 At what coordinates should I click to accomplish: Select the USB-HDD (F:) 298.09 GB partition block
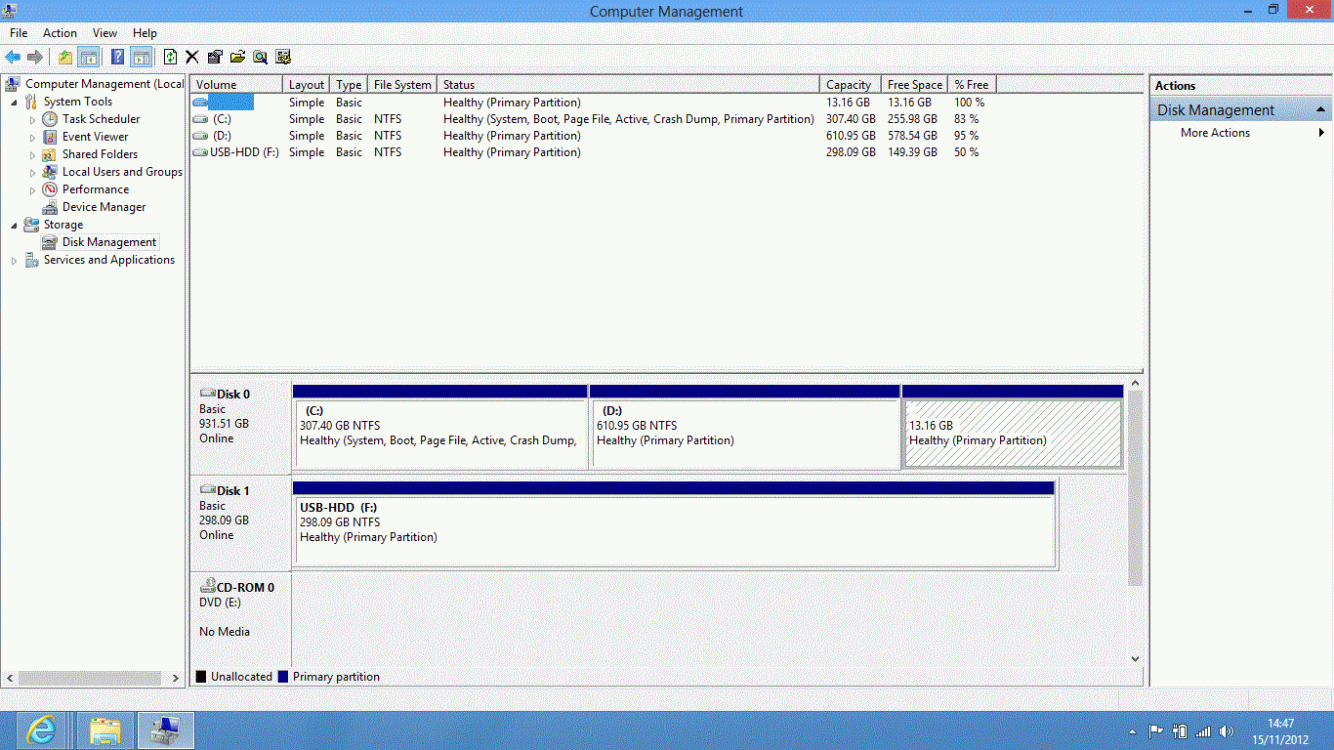pyautogui.click(x=674, y=524)
